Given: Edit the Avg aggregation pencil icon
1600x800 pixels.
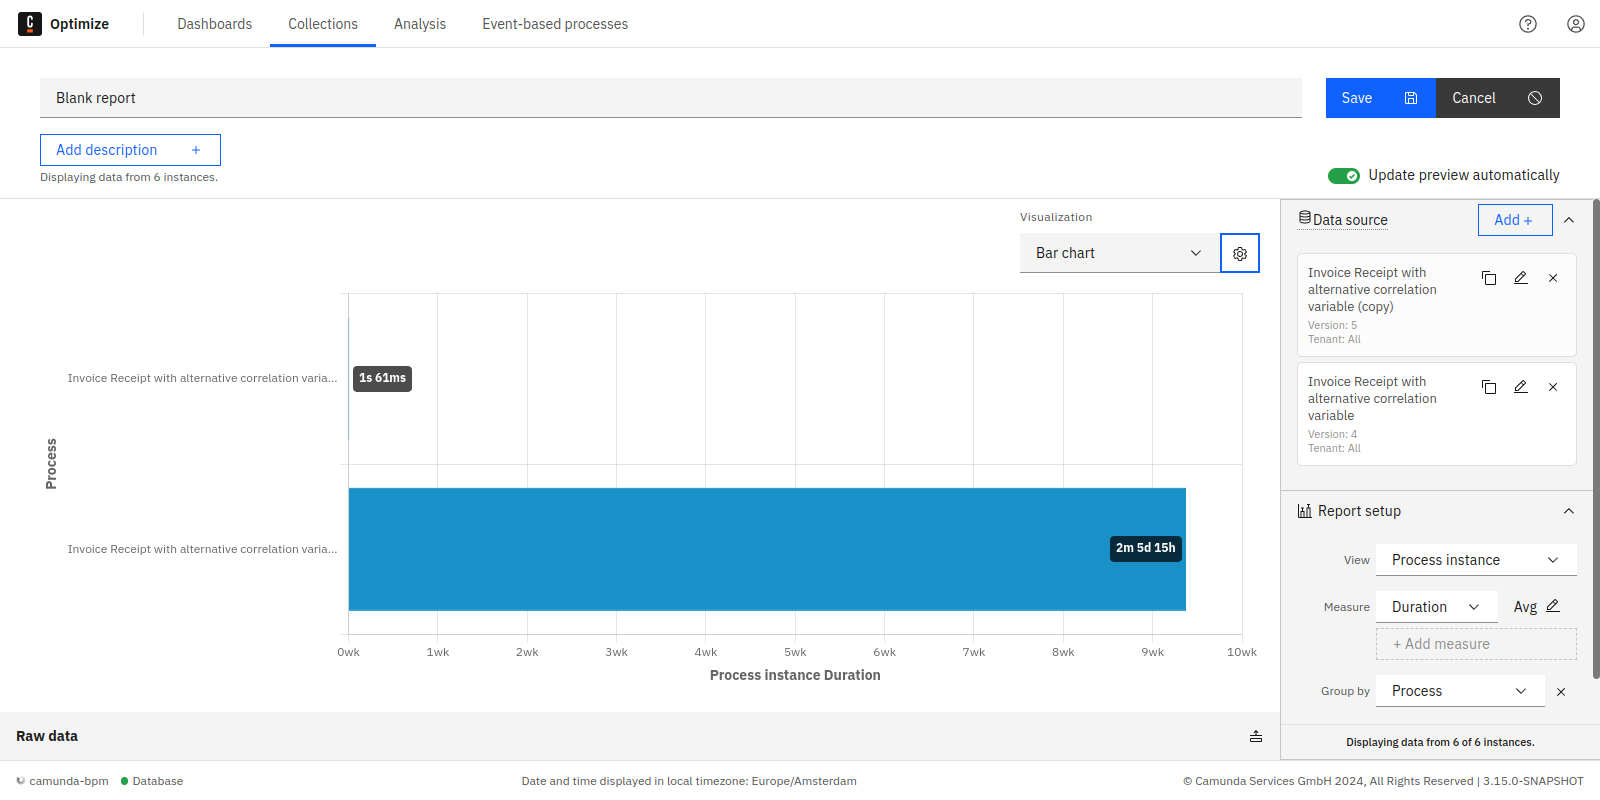Looking at the screenshot, I should tap(1553, 606).
